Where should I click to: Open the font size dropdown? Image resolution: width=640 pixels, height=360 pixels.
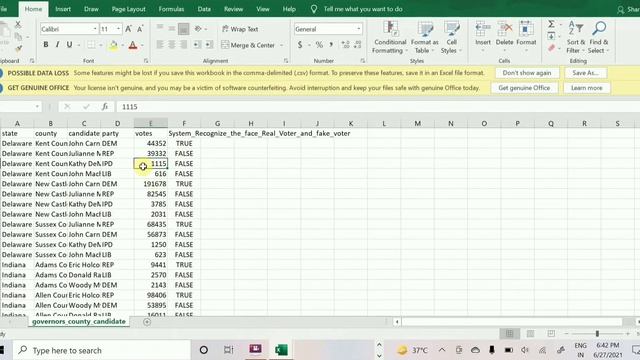tap(118, 29)
